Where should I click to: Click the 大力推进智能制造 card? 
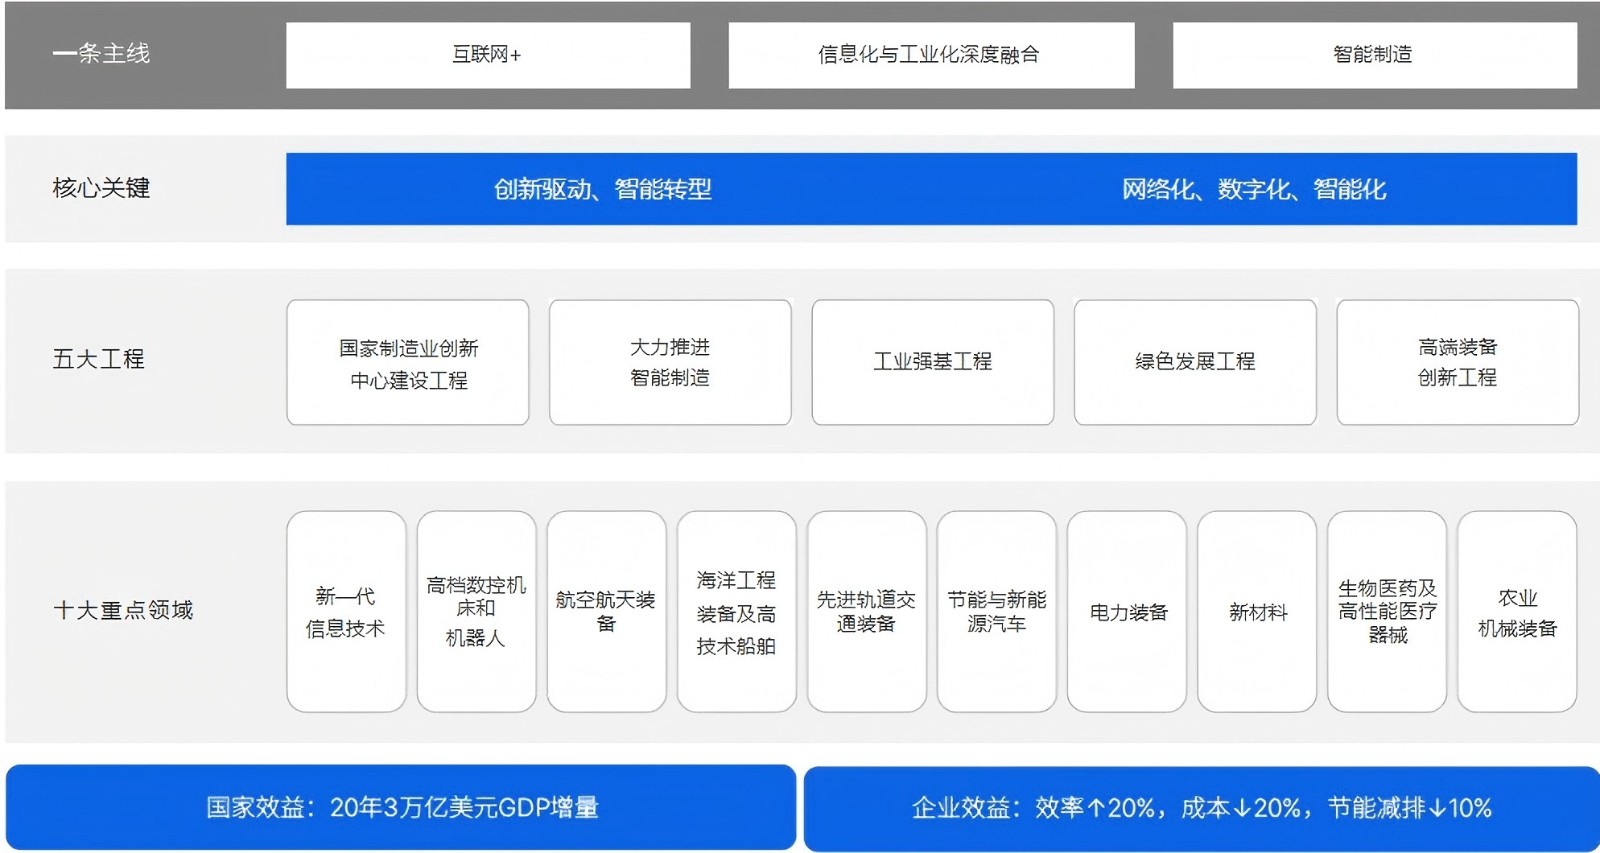670,363
